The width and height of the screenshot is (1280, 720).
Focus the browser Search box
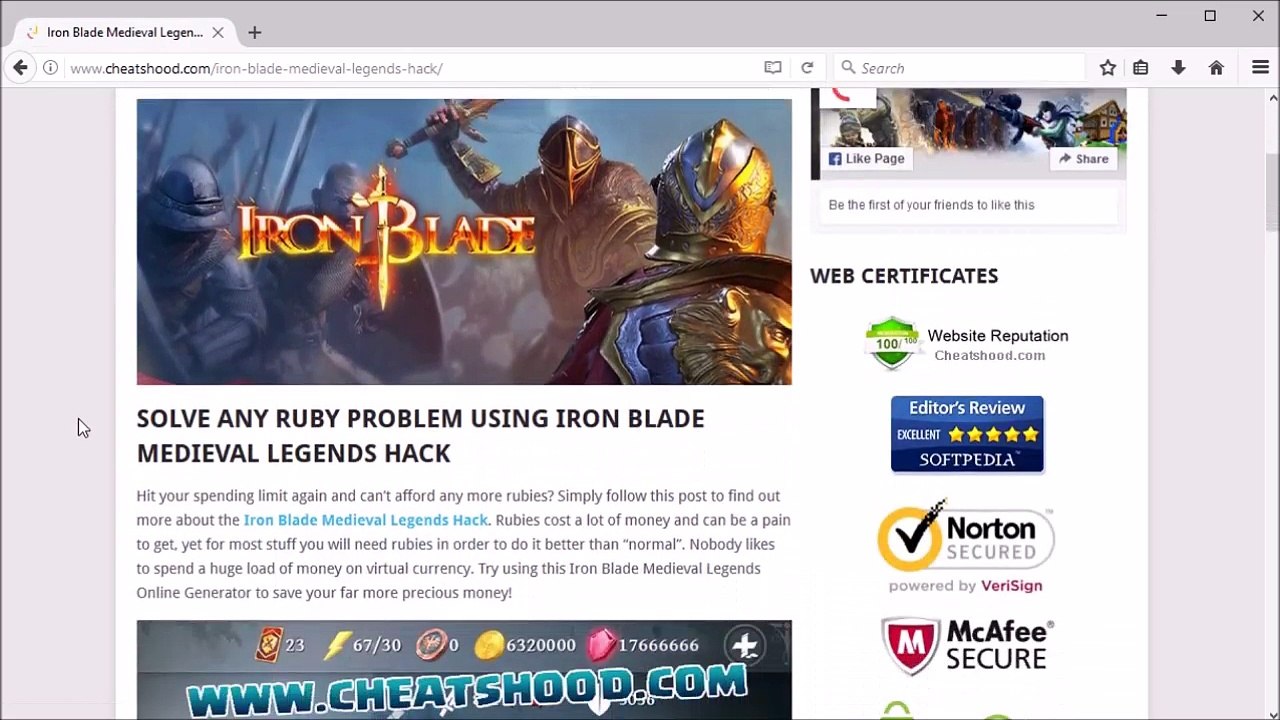[x=960, y=68]
